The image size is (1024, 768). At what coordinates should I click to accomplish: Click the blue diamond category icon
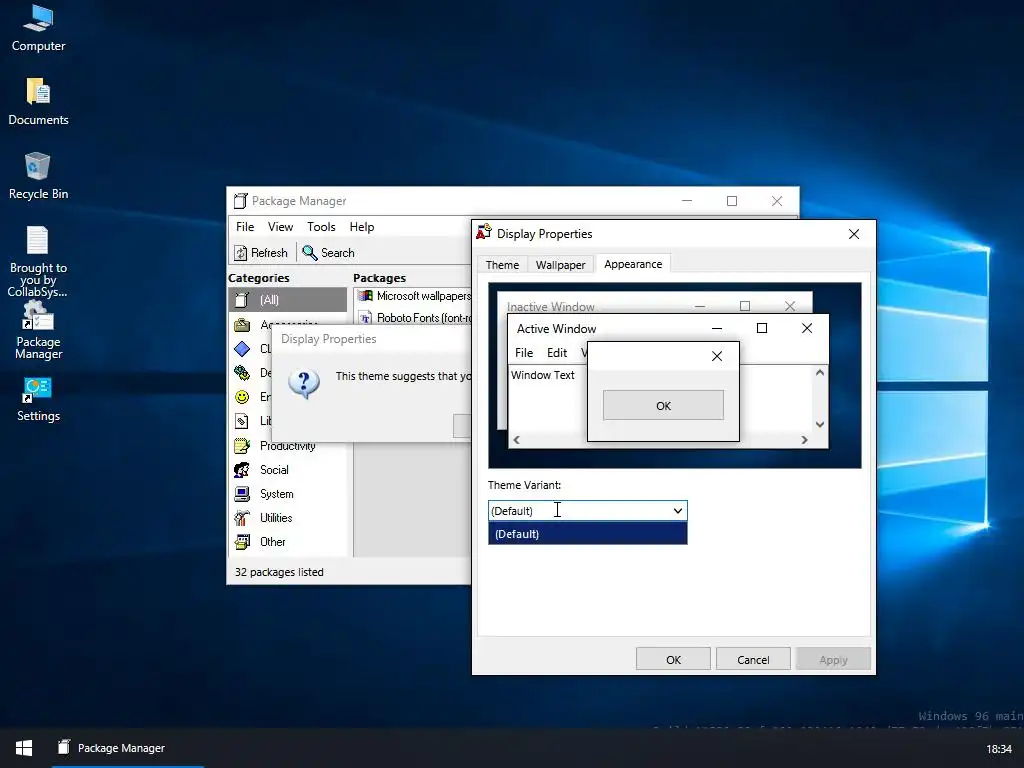(242, 349)
